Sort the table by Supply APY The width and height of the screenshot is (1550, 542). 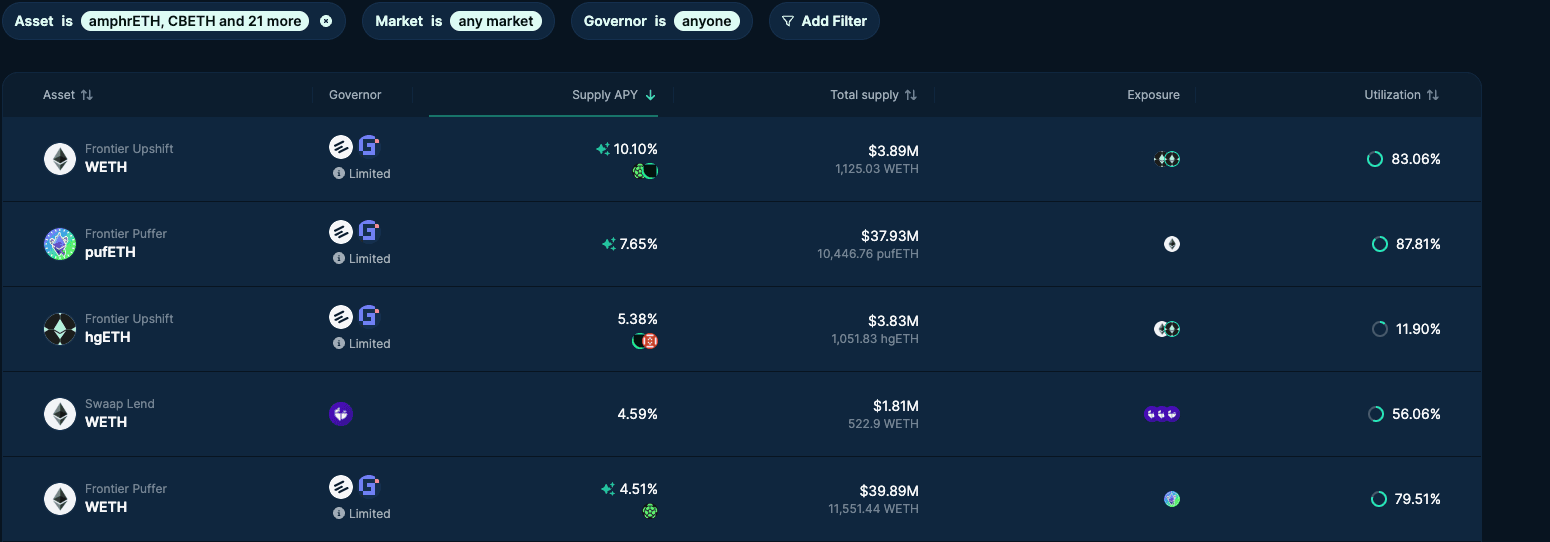point(613,95)
